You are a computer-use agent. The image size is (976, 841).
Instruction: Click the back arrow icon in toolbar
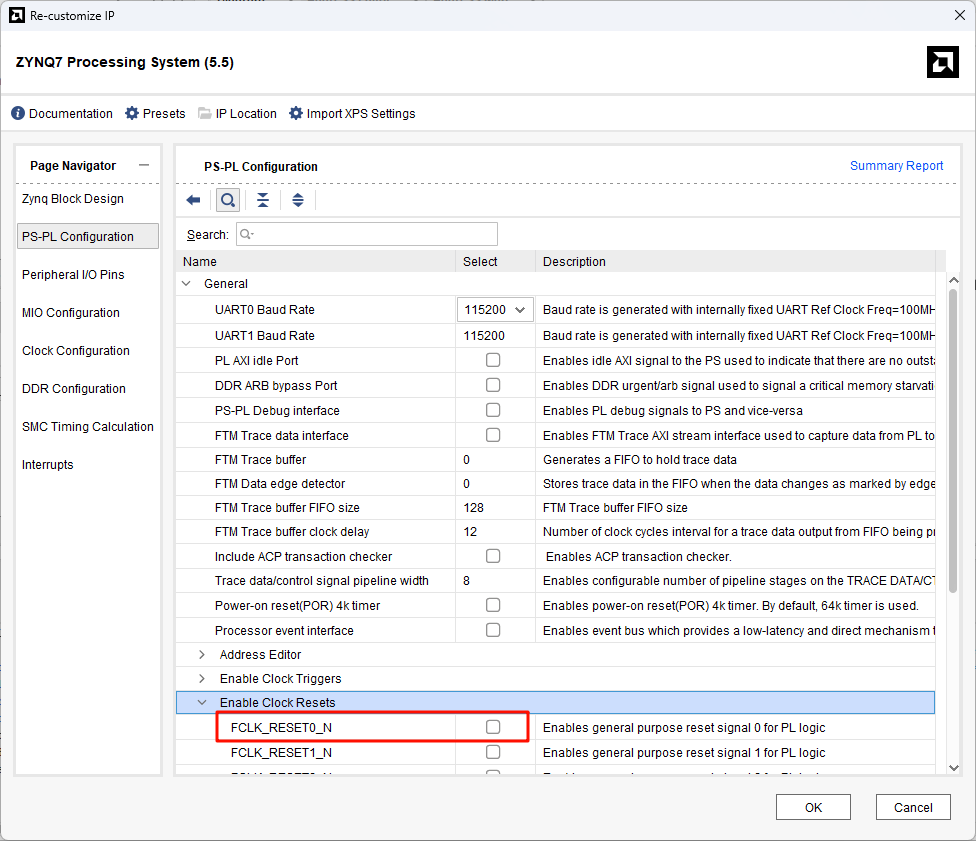194,200
